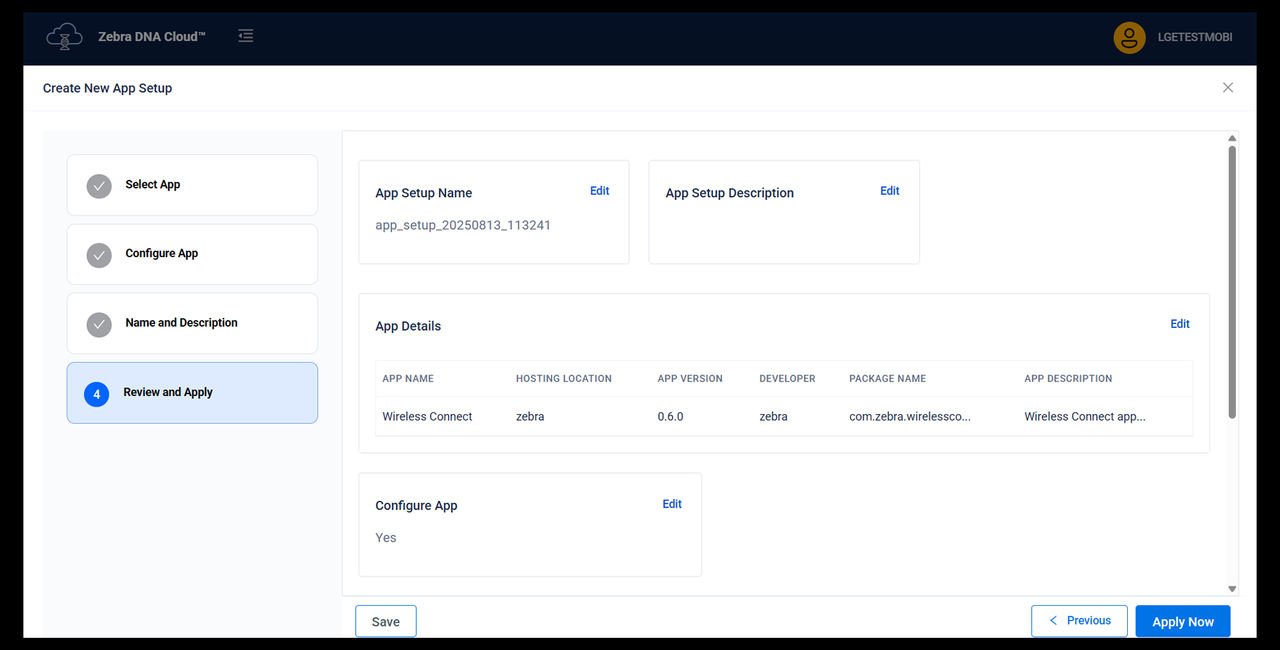
Task: Click the Zebra DNA Cloud logo icon
Action: (63, 36)
